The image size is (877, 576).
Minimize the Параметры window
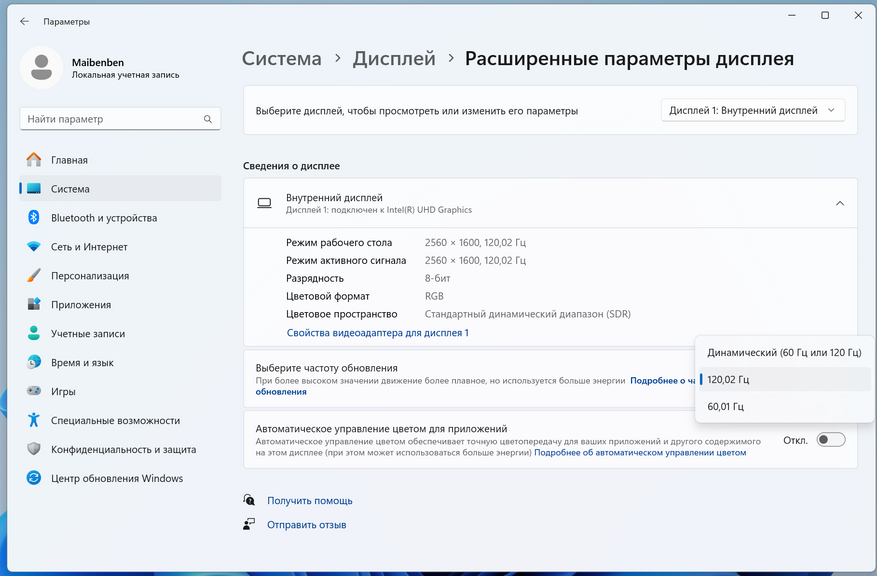tap(792, 16)
